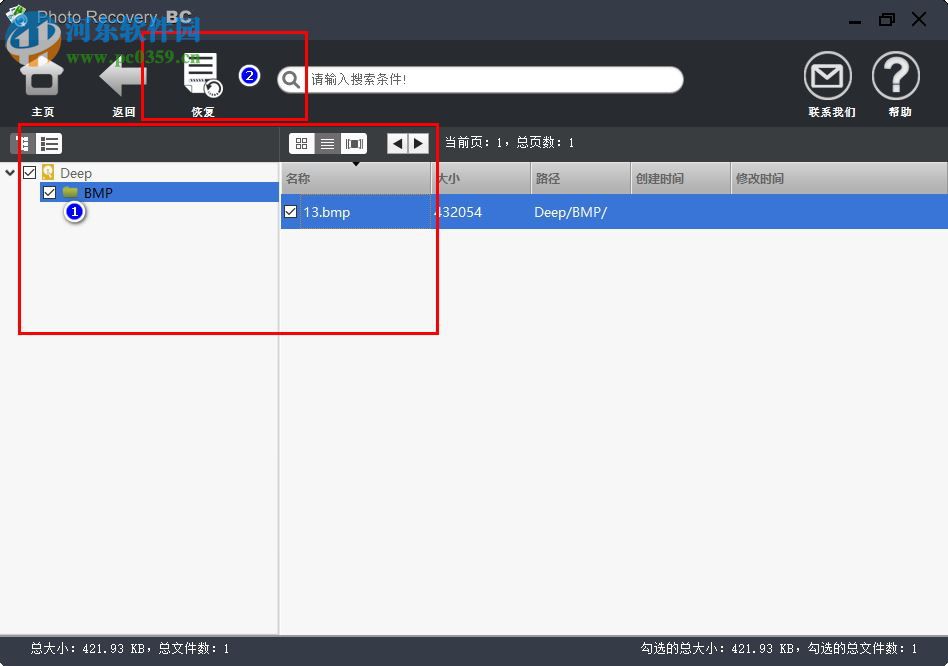Uncheck the Deep folder checkbox
This screenshot has height=666, width=948.
pyautogui.click(x=29, y=172)
